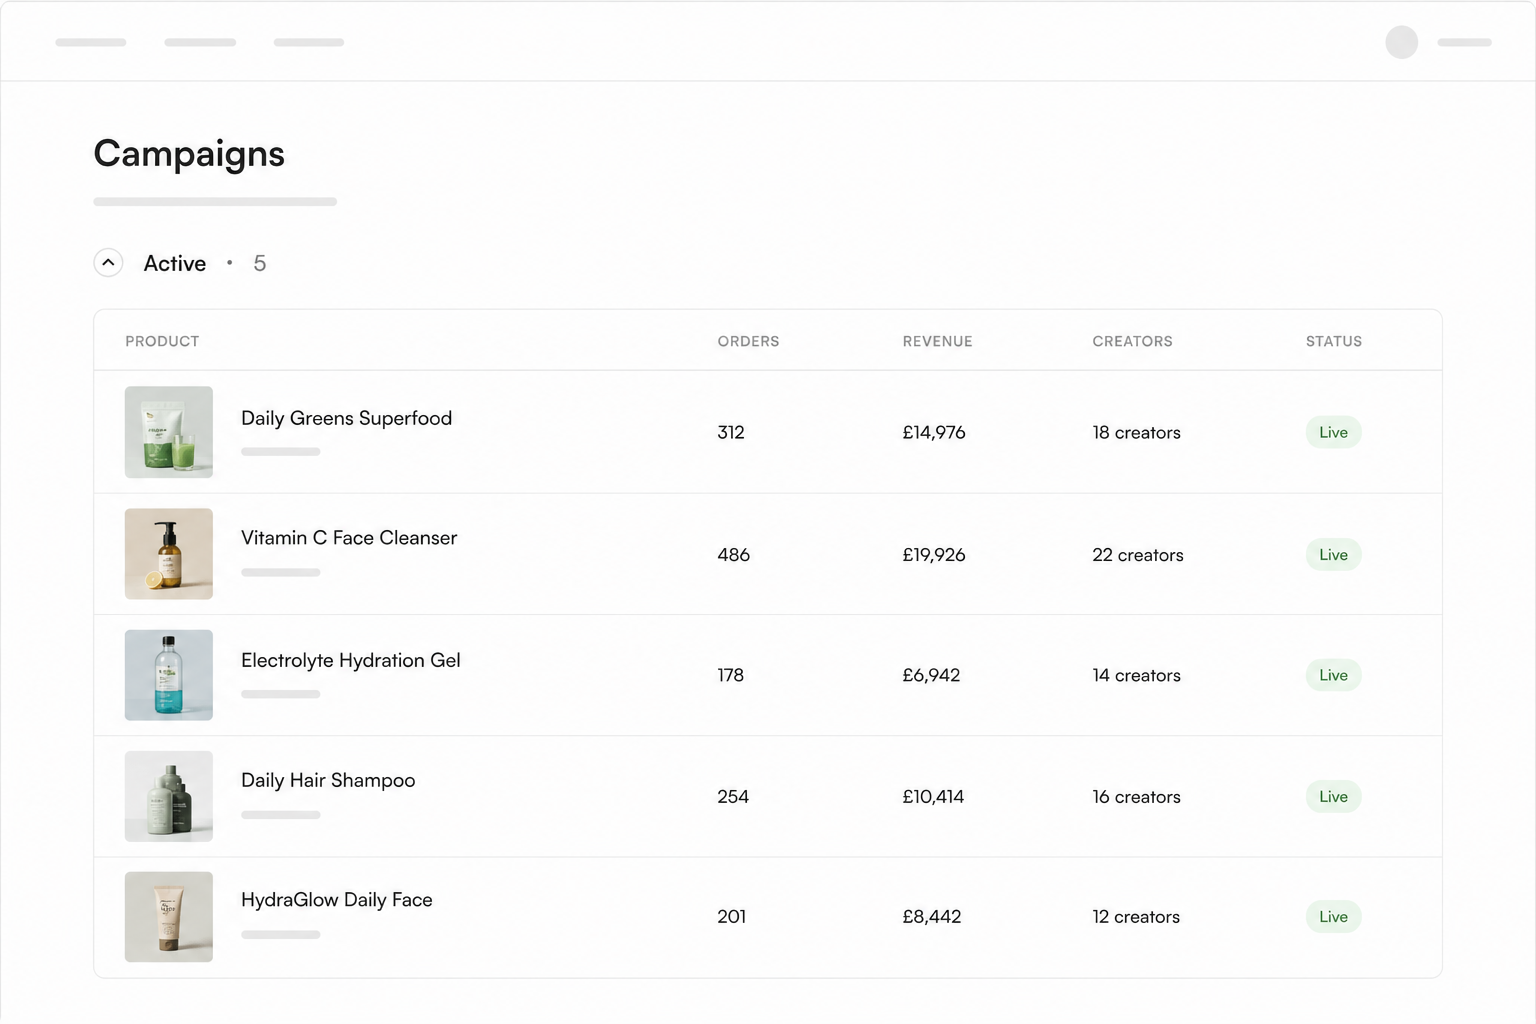Collapse the Active campaigns section
Image resolution: width=1536 pixels, height=1024 pixels.
click(108, 263)
